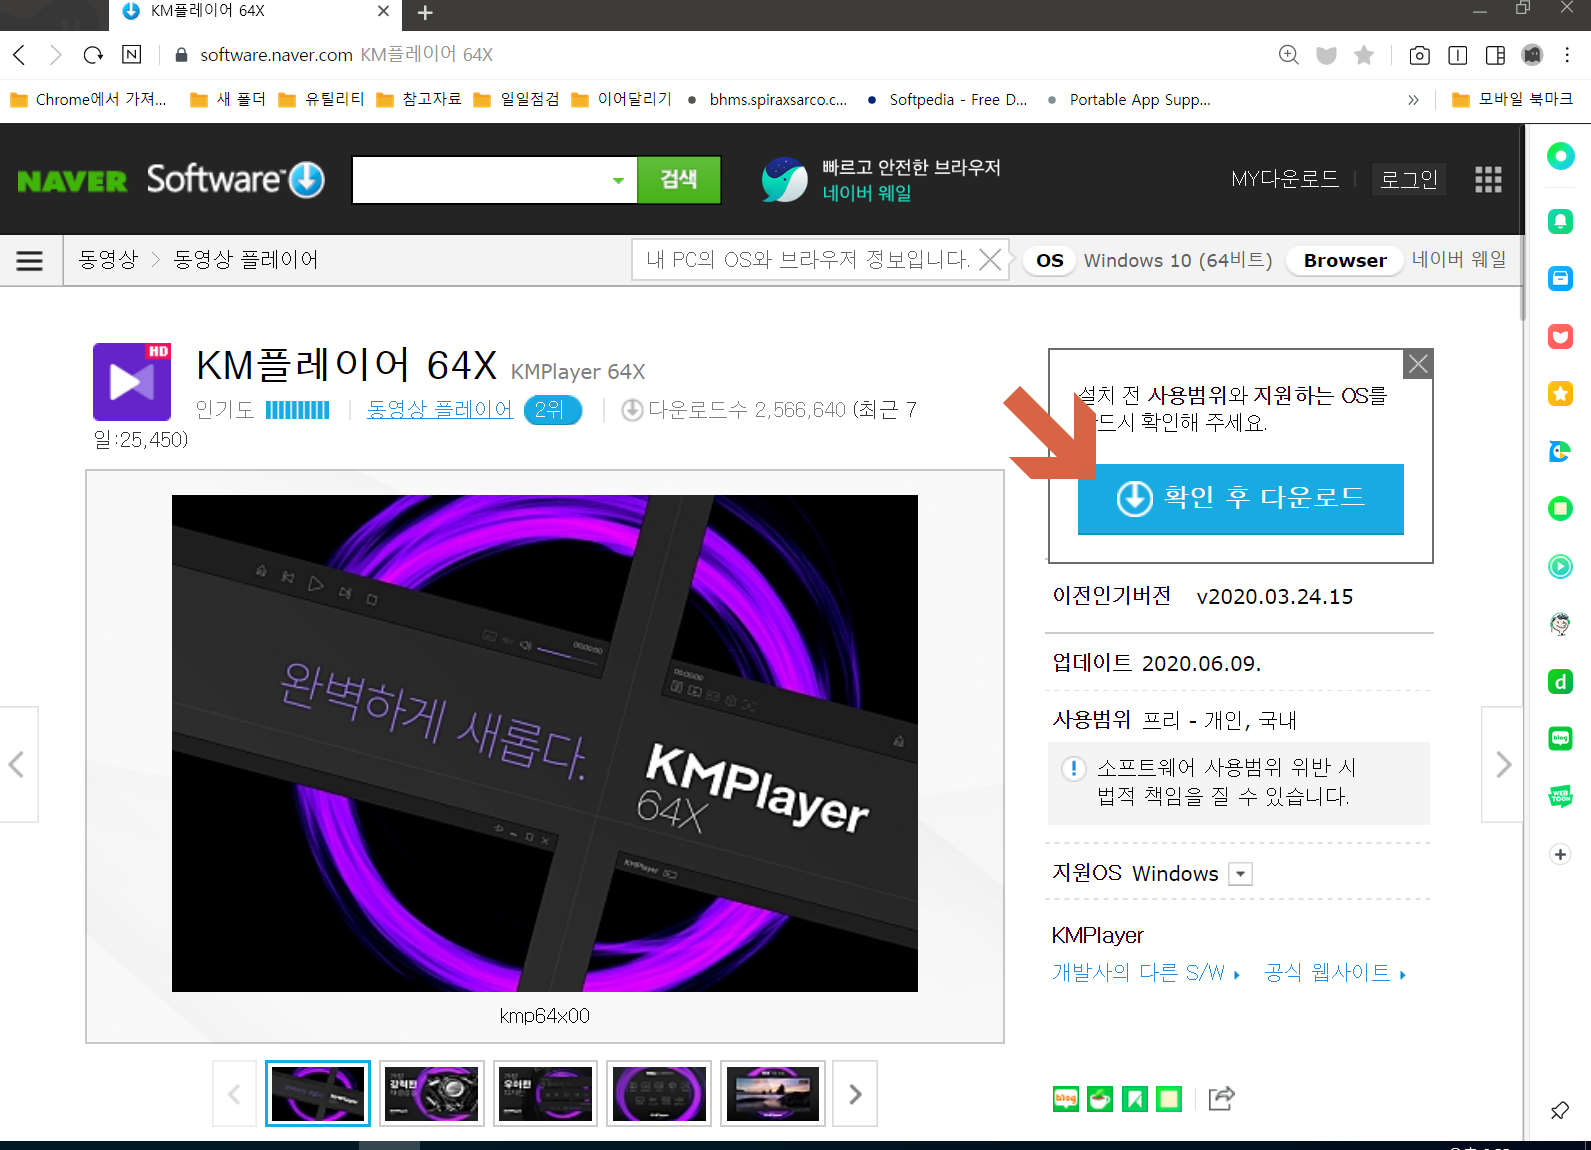Select first kmp64x00 screenshot thumbnail

pyautogui.click(x=318, y=1094)
